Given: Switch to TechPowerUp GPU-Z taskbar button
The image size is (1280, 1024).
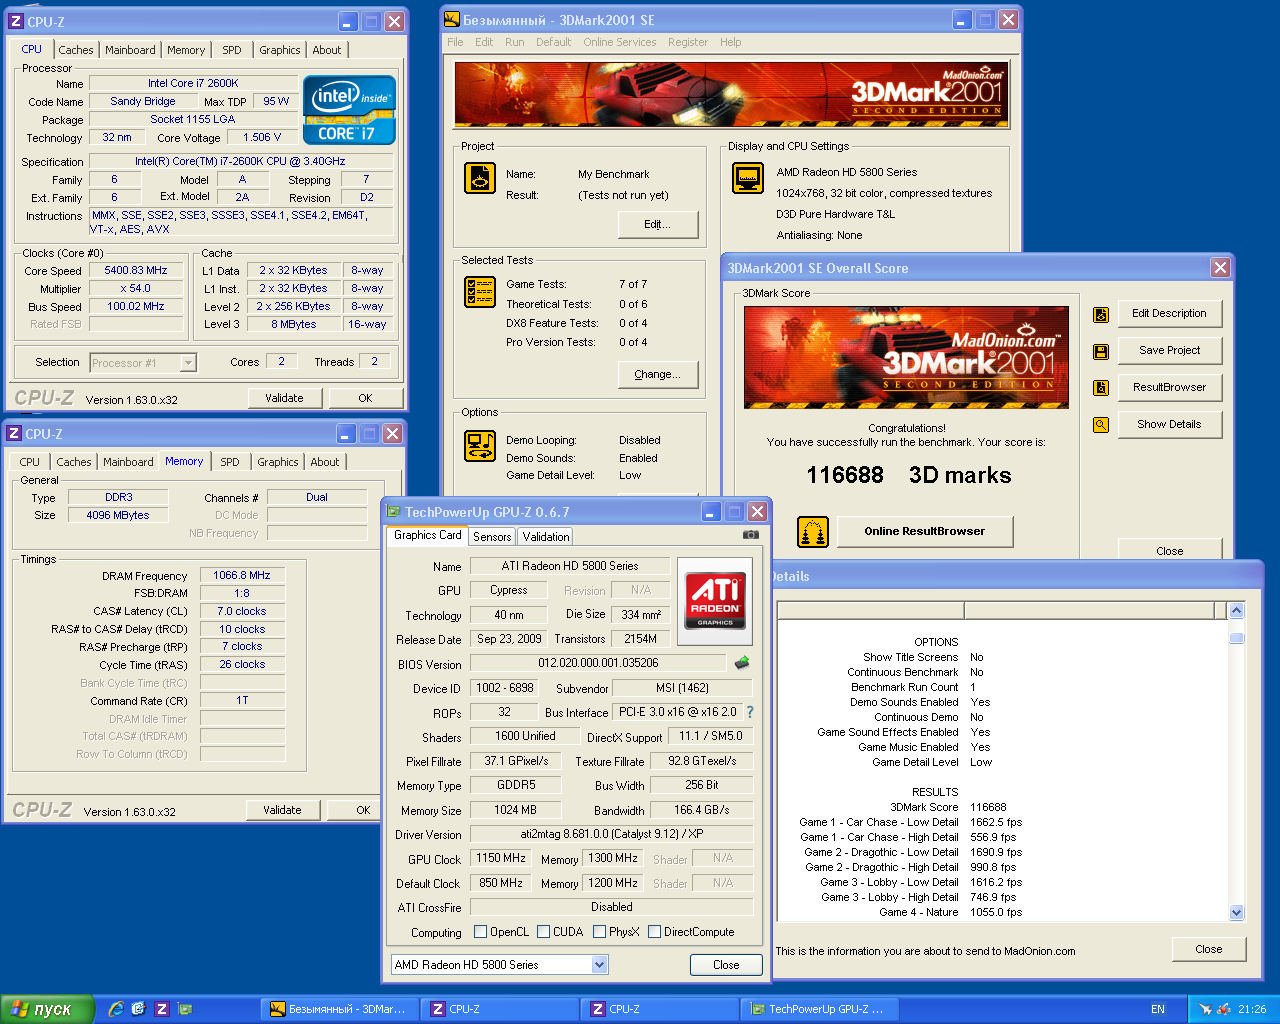Looking at the screenshot, I should pyautogui.click(x=819, y=1009).
